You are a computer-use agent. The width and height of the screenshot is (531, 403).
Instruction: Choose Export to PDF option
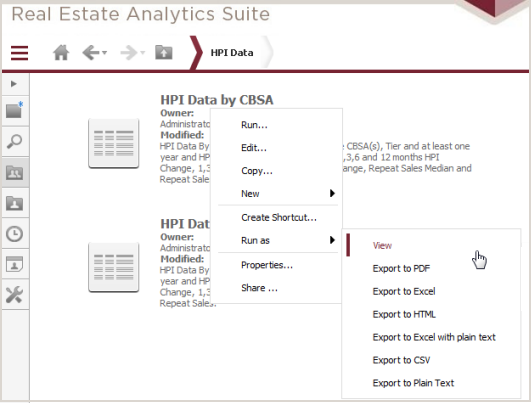point(401,269)
